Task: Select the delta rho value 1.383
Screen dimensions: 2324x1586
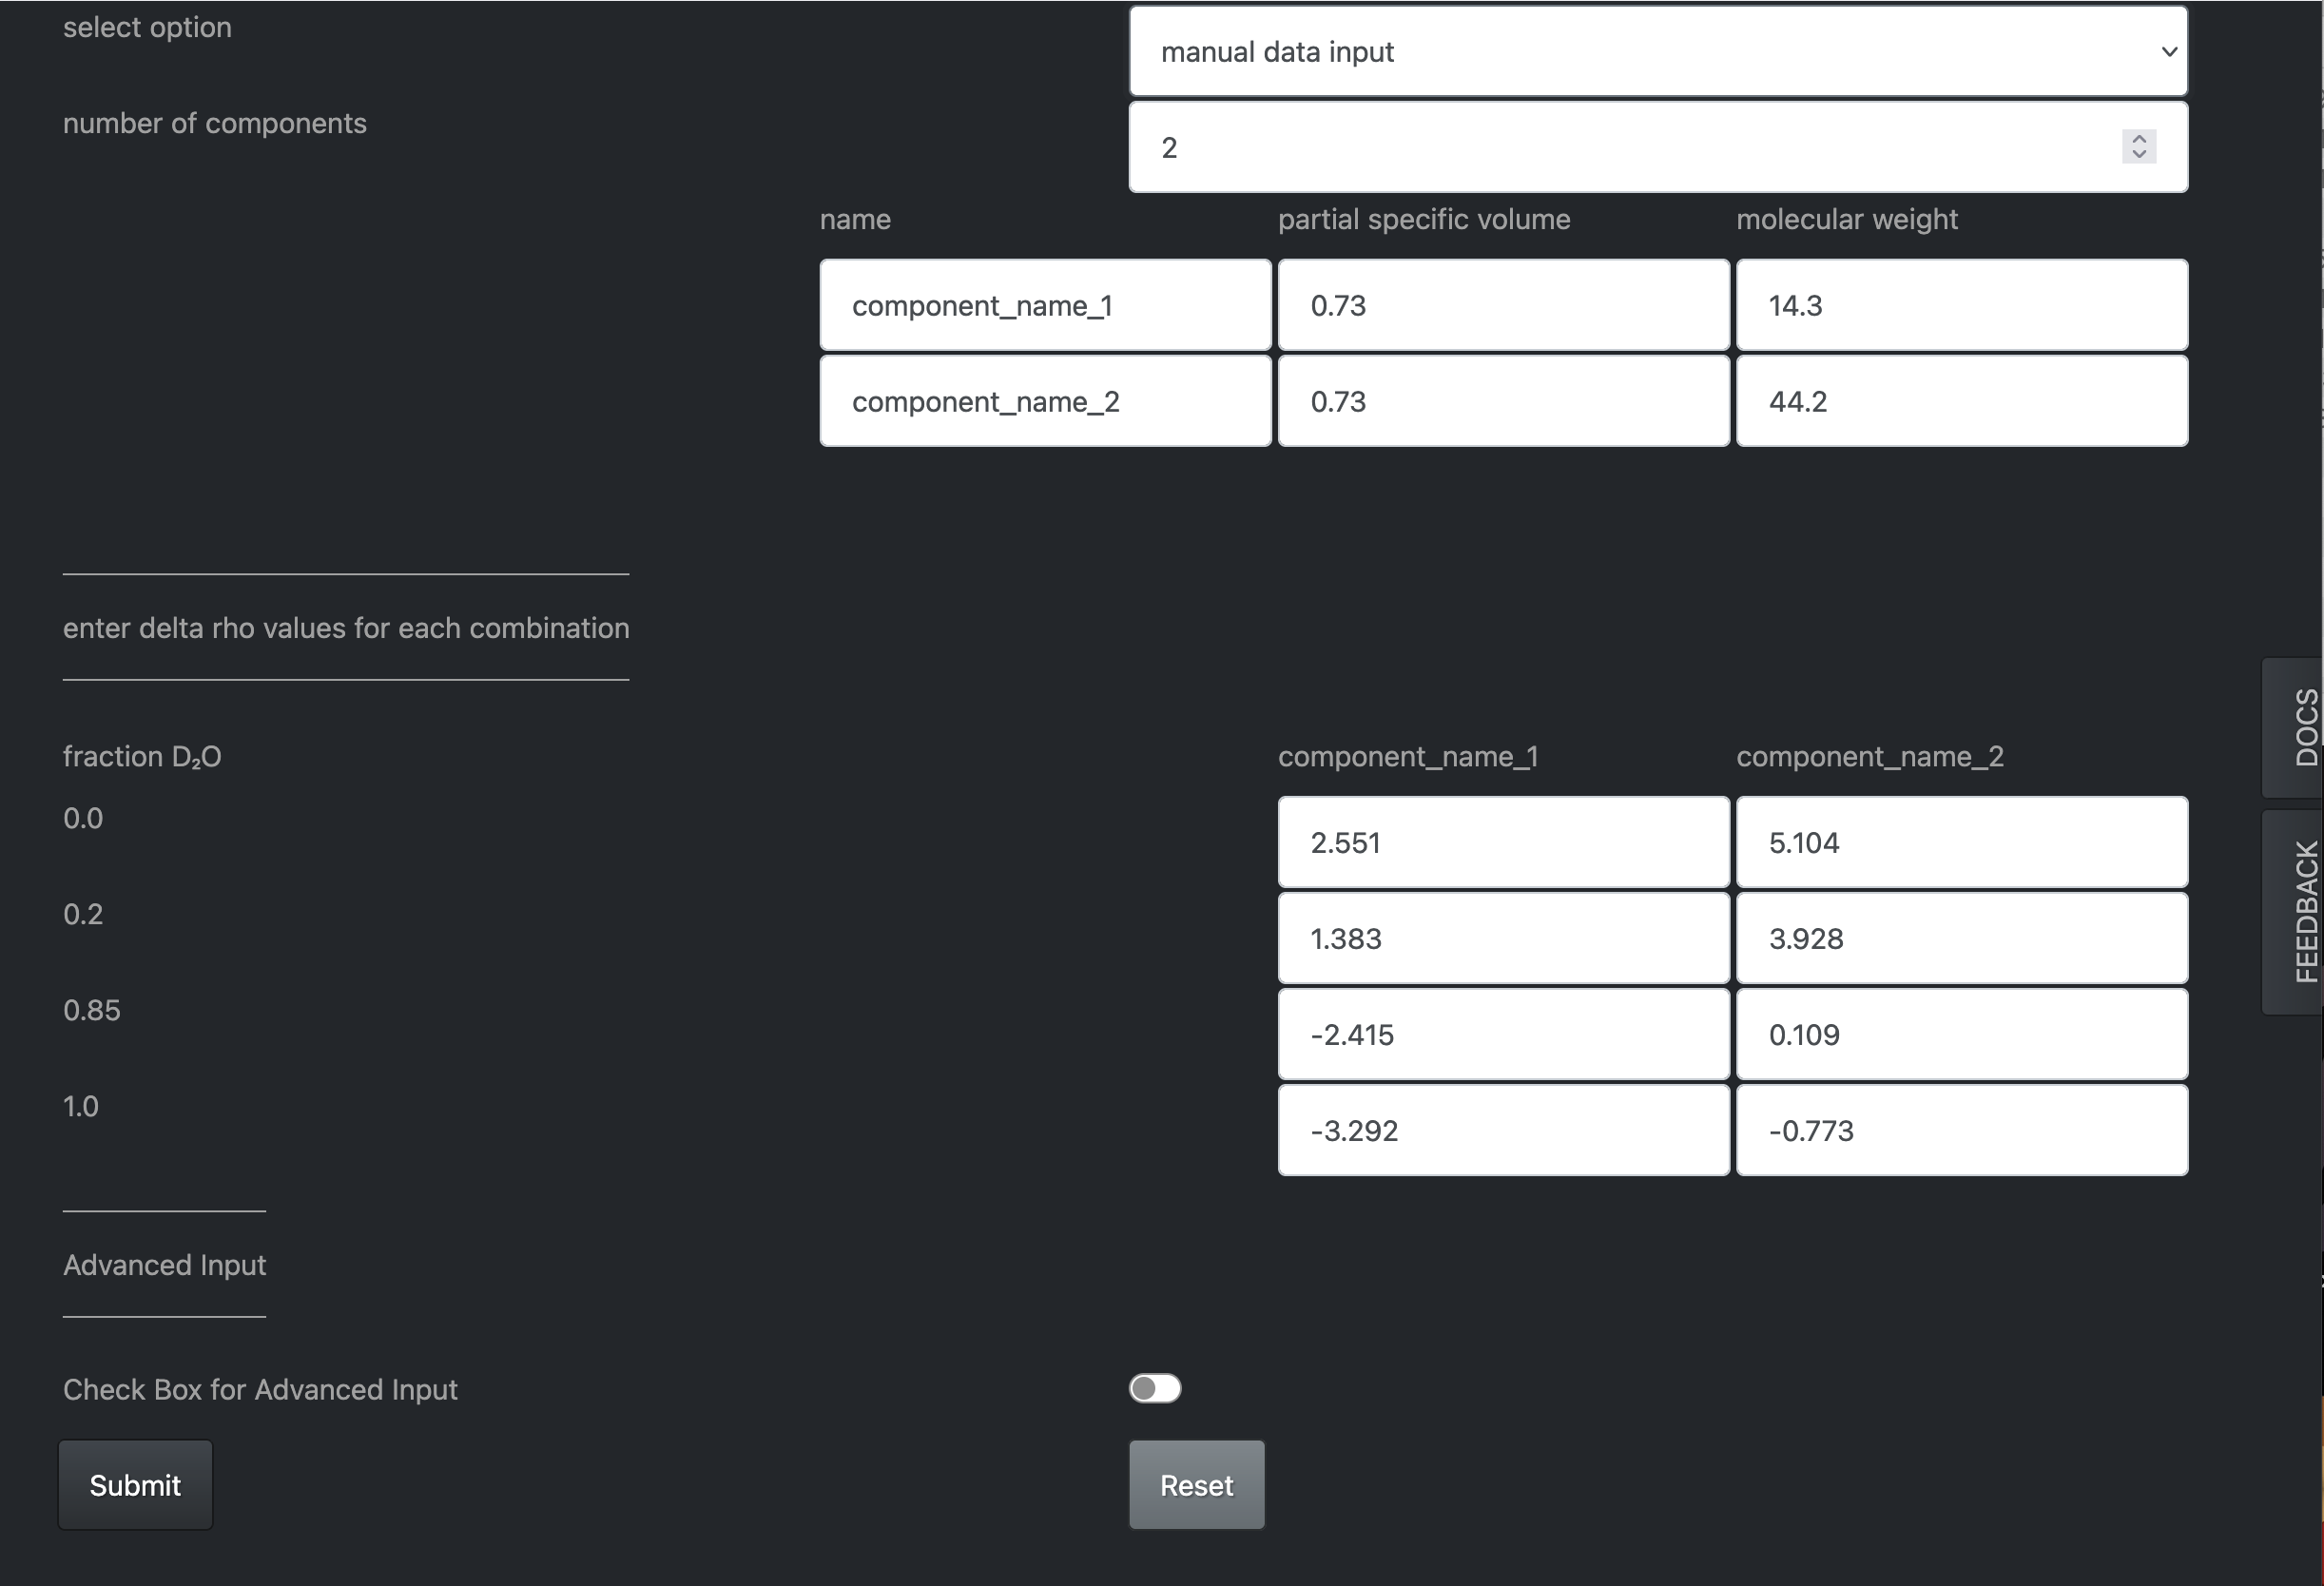Action: tap(1504, 938)
